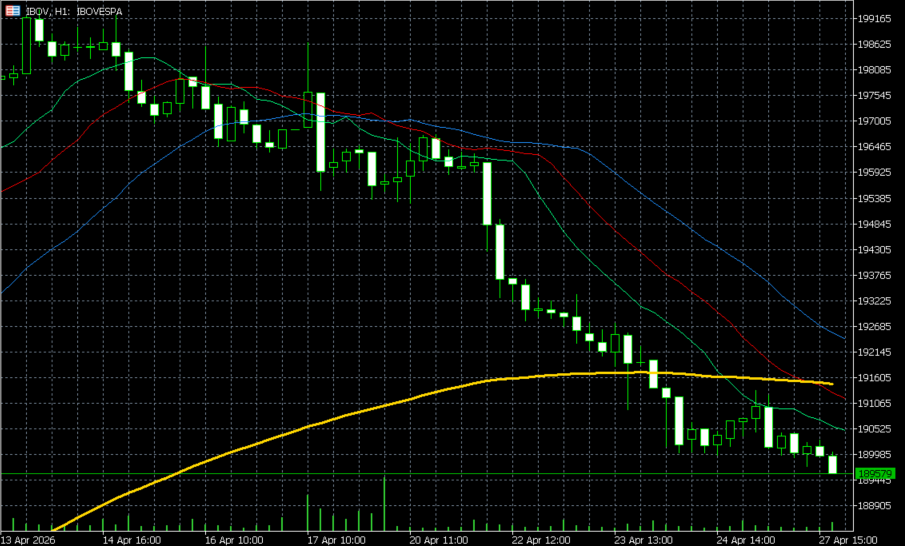Click the 17 Apr 10:00 time label

(x=336, y=540)
